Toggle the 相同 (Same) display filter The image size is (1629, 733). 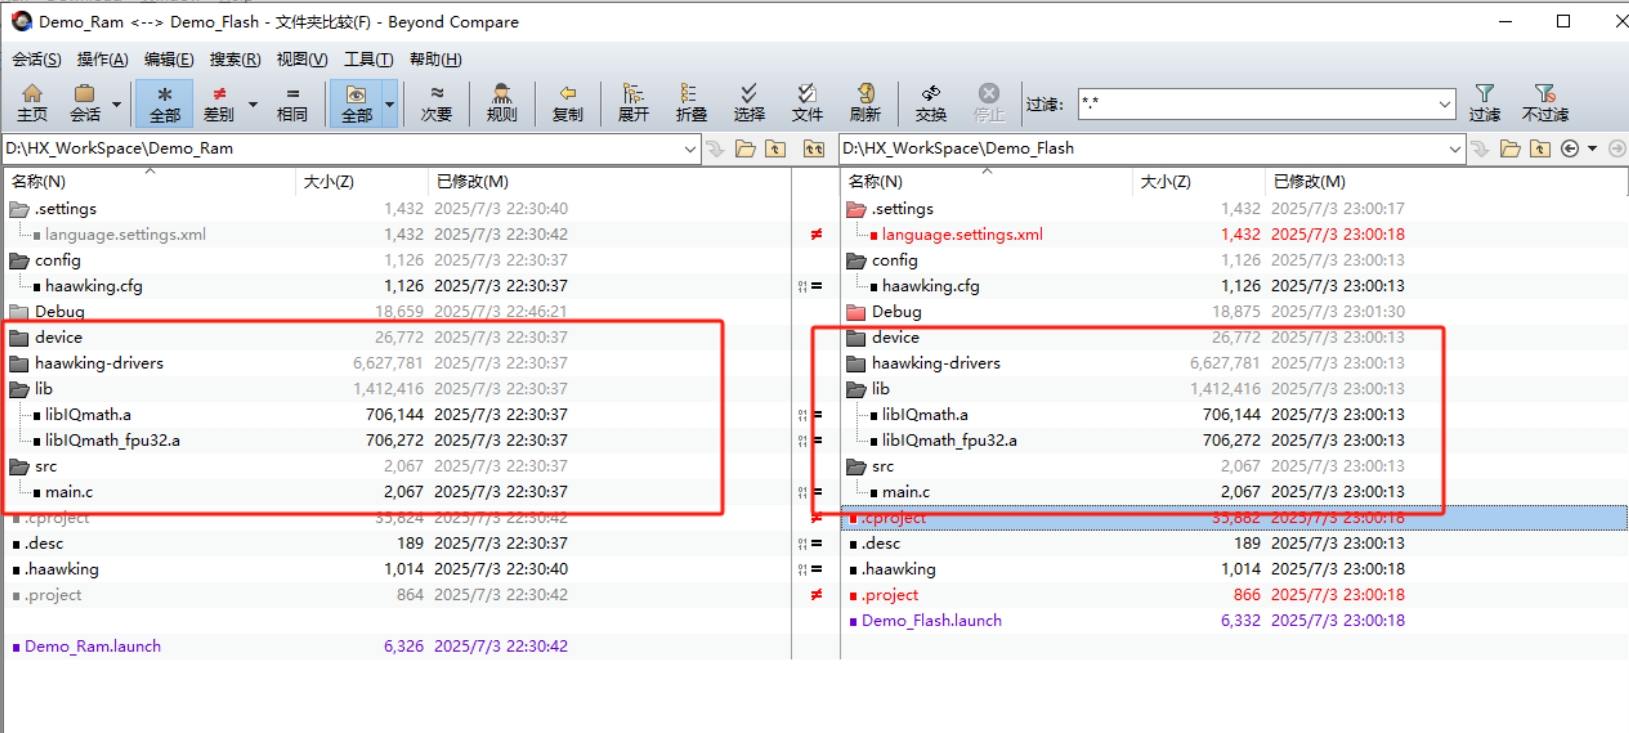coord(292,103)
